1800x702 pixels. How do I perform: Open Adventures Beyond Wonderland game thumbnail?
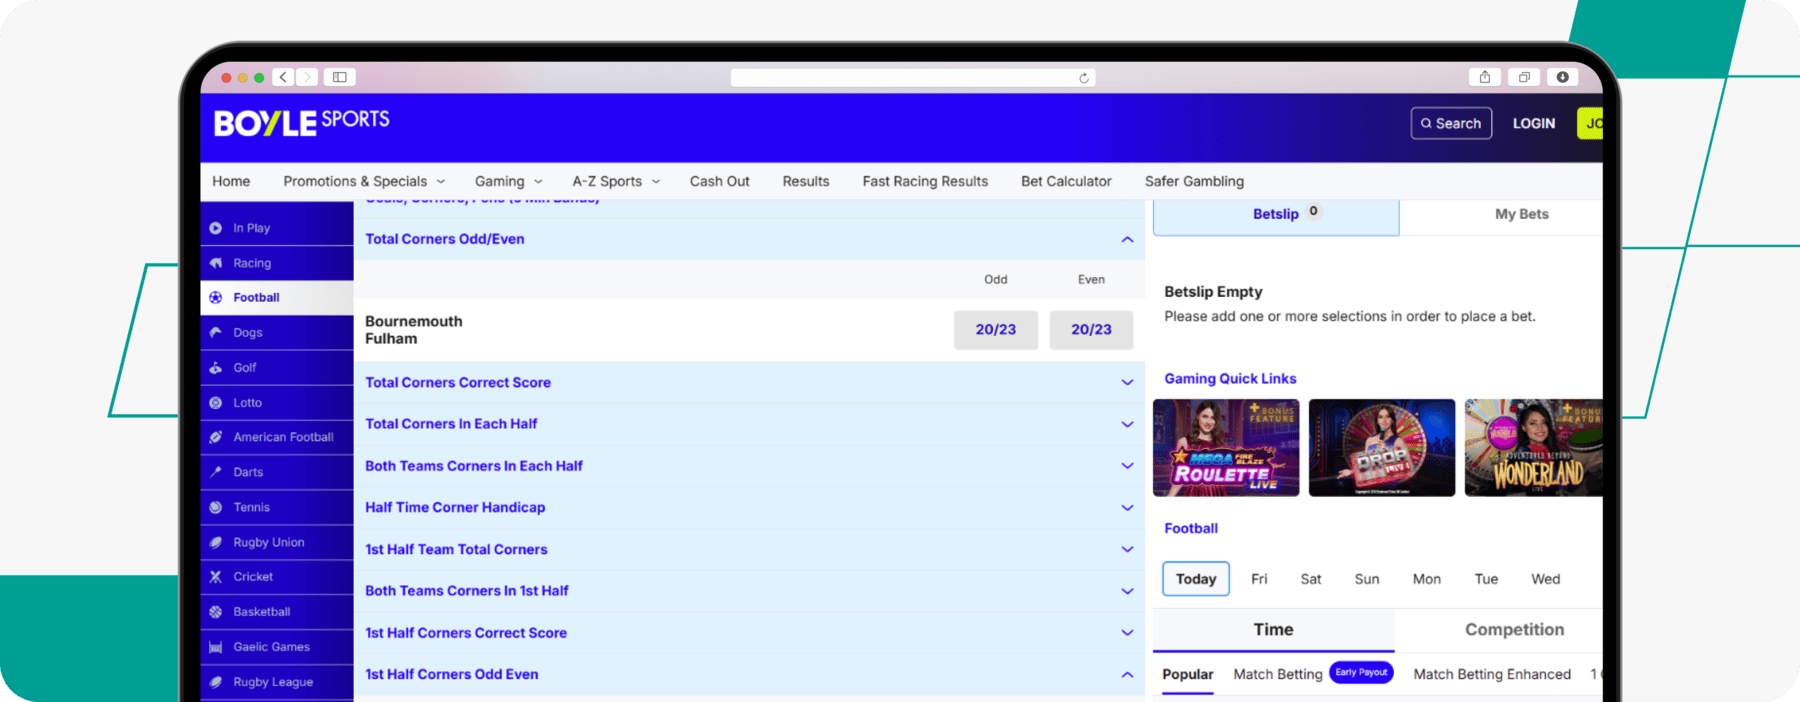click(x=1533, y=448)
